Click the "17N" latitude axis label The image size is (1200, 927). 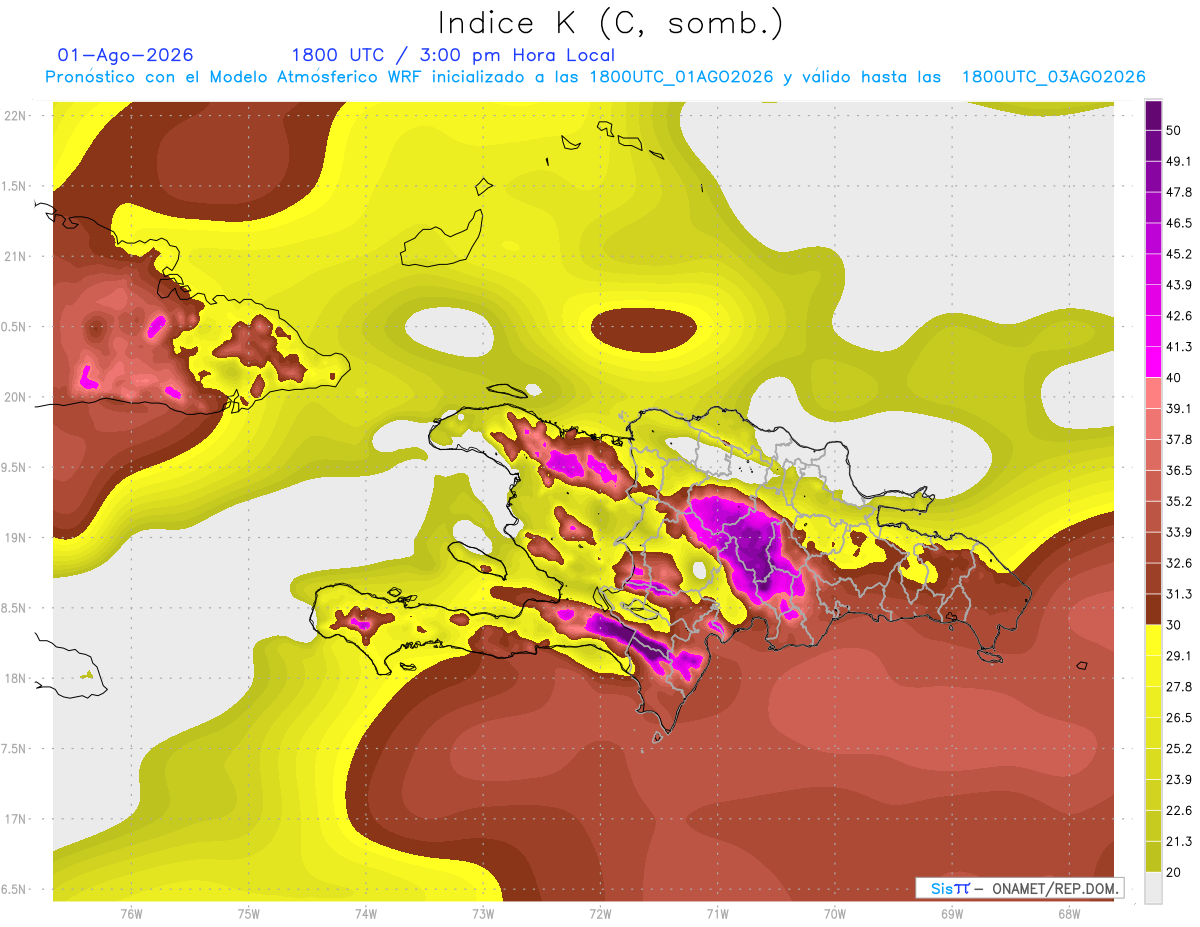[15, 820]
